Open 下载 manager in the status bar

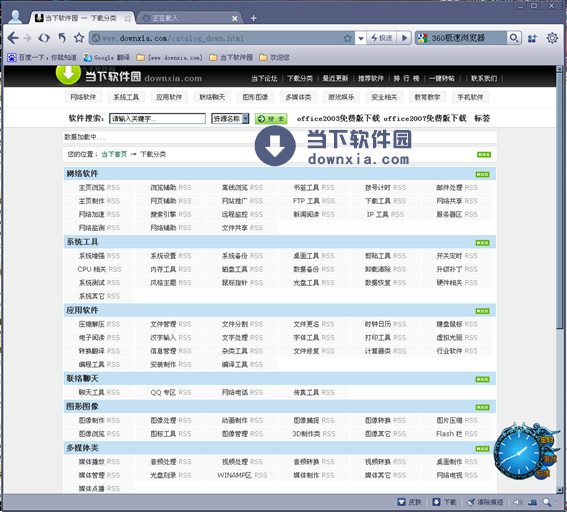point(445,502)
